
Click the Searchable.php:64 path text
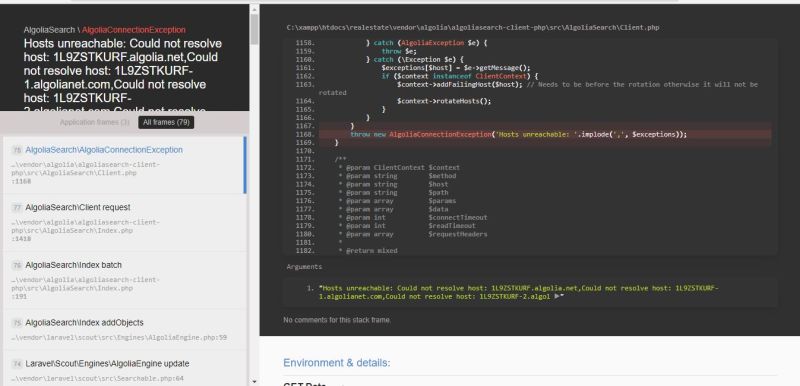pos(97,379)
